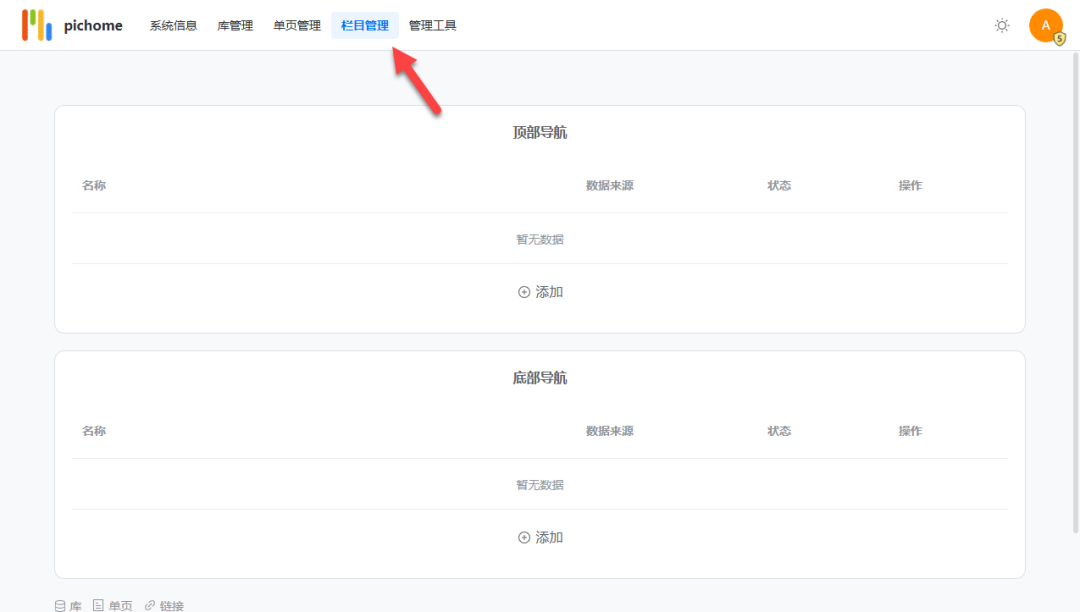Click 添加 under the 顶部导航 panel
Viewport: 1080px width, 612px height.
click(x=547, y=291)
